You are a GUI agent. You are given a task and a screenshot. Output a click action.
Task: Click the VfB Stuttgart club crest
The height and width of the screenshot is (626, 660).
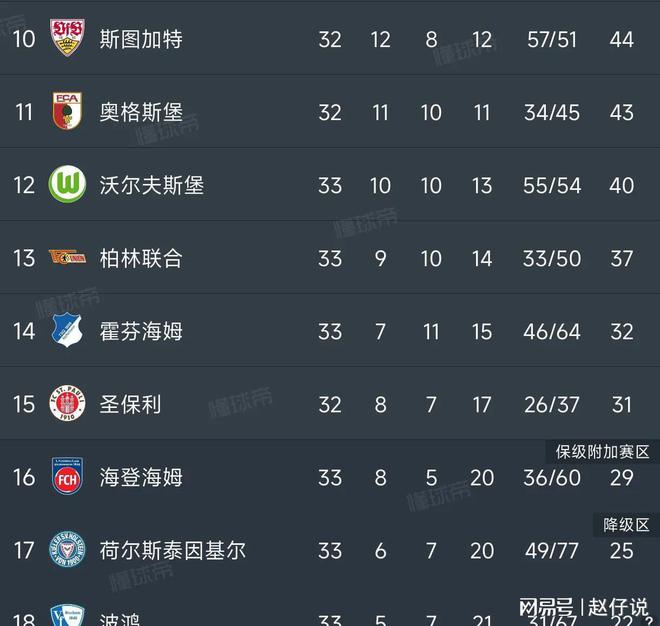click(67, 38)
